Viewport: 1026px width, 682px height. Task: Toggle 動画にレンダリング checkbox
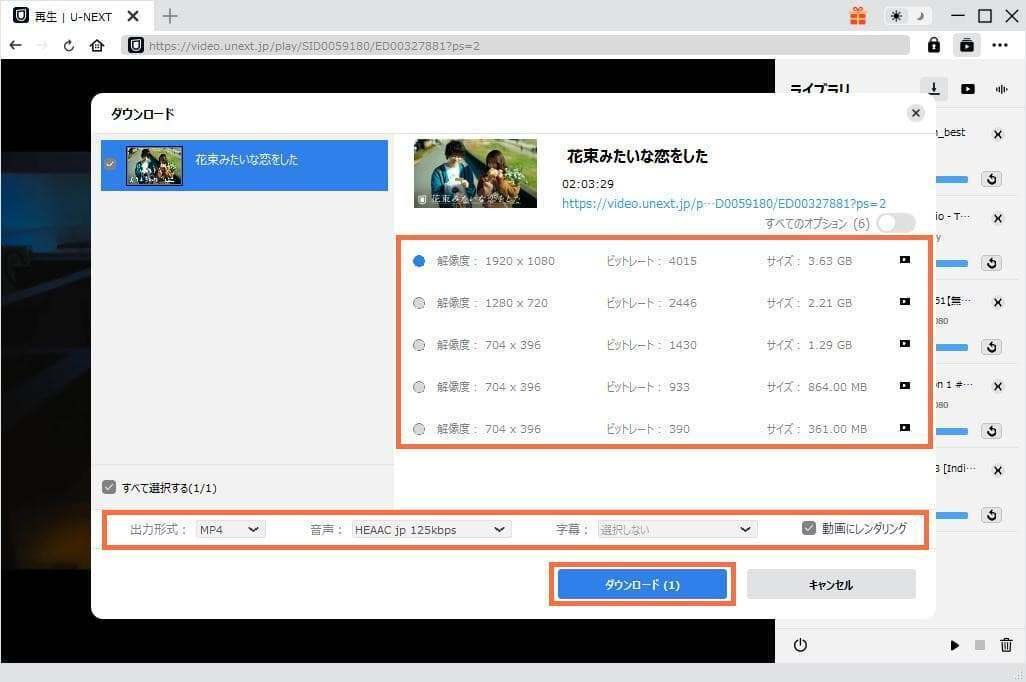click(809, 528)
